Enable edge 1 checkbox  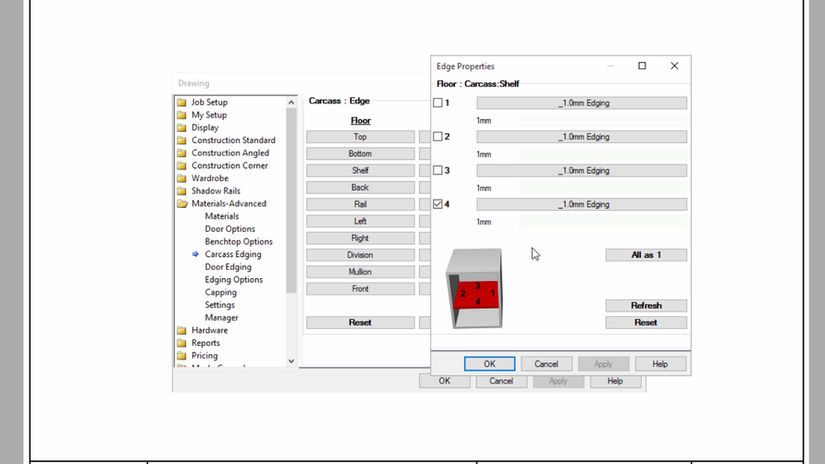pos(438,103)
